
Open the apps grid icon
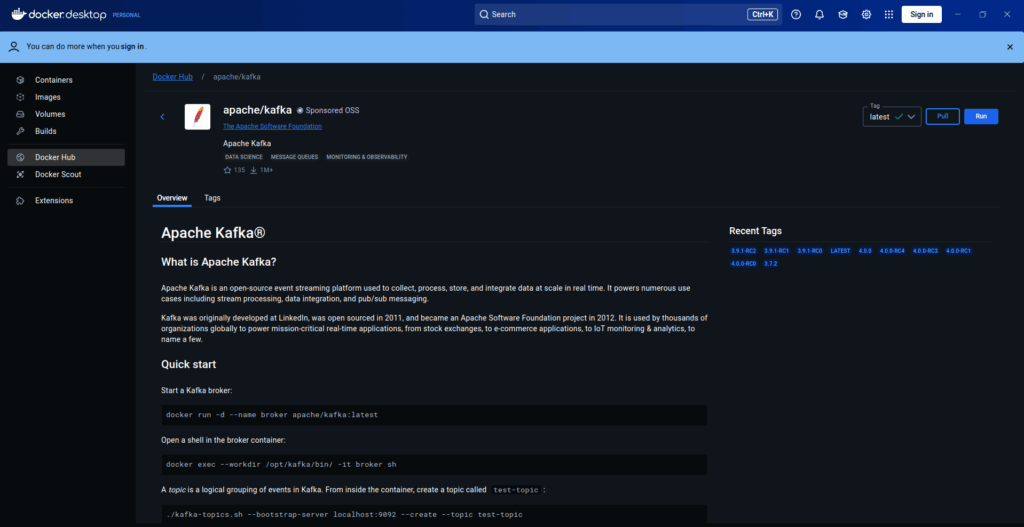click(x=889, y=14)
